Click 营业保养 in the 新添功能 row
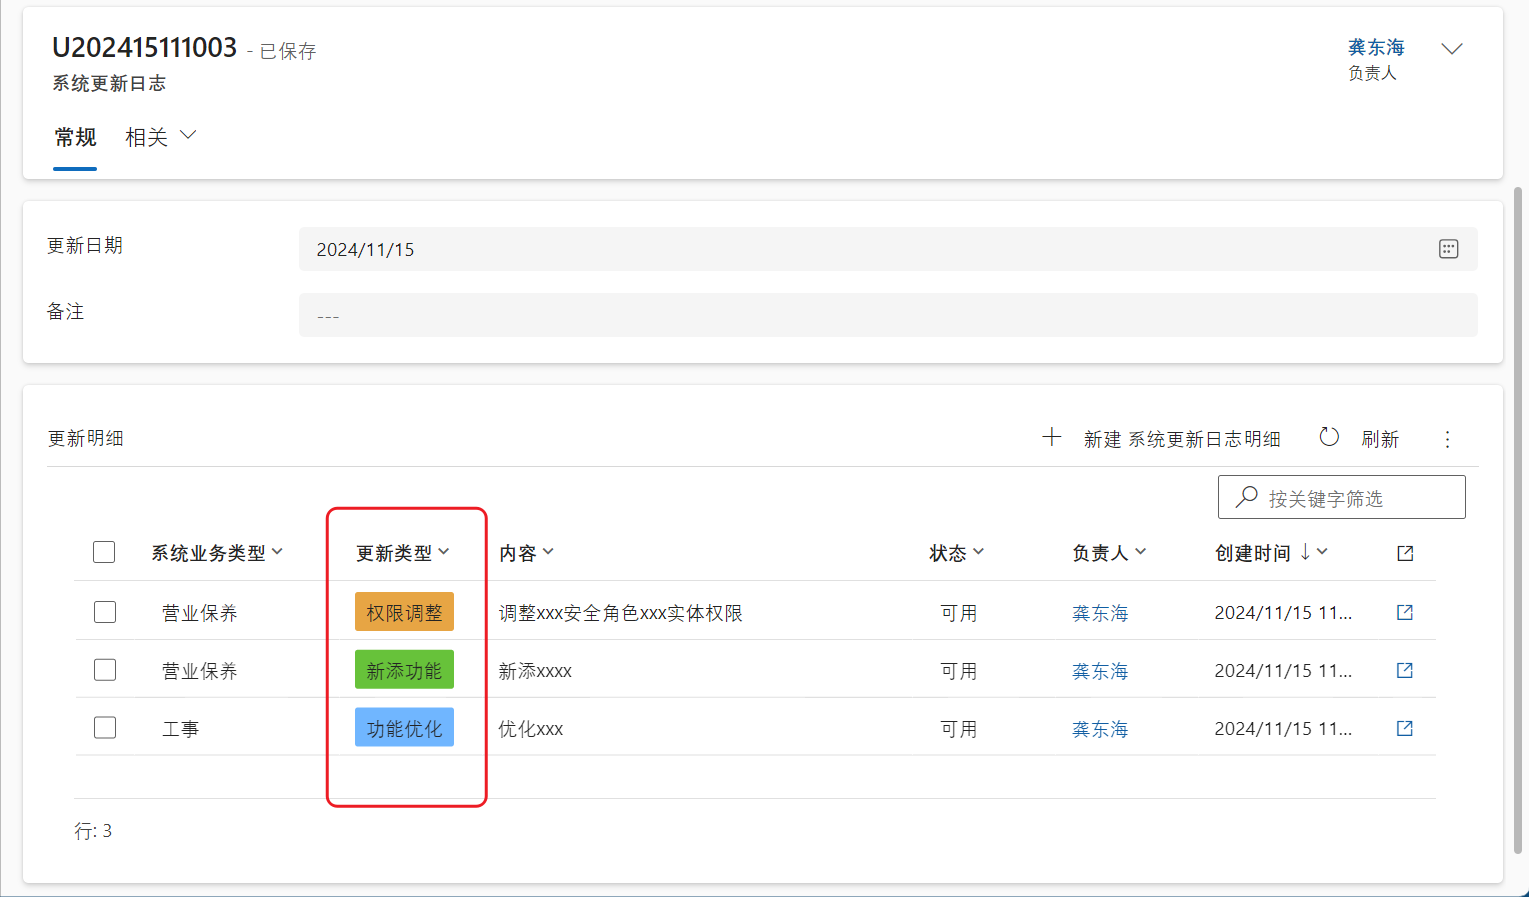Viewport: 1529px width, 897px height. (200, 671)
